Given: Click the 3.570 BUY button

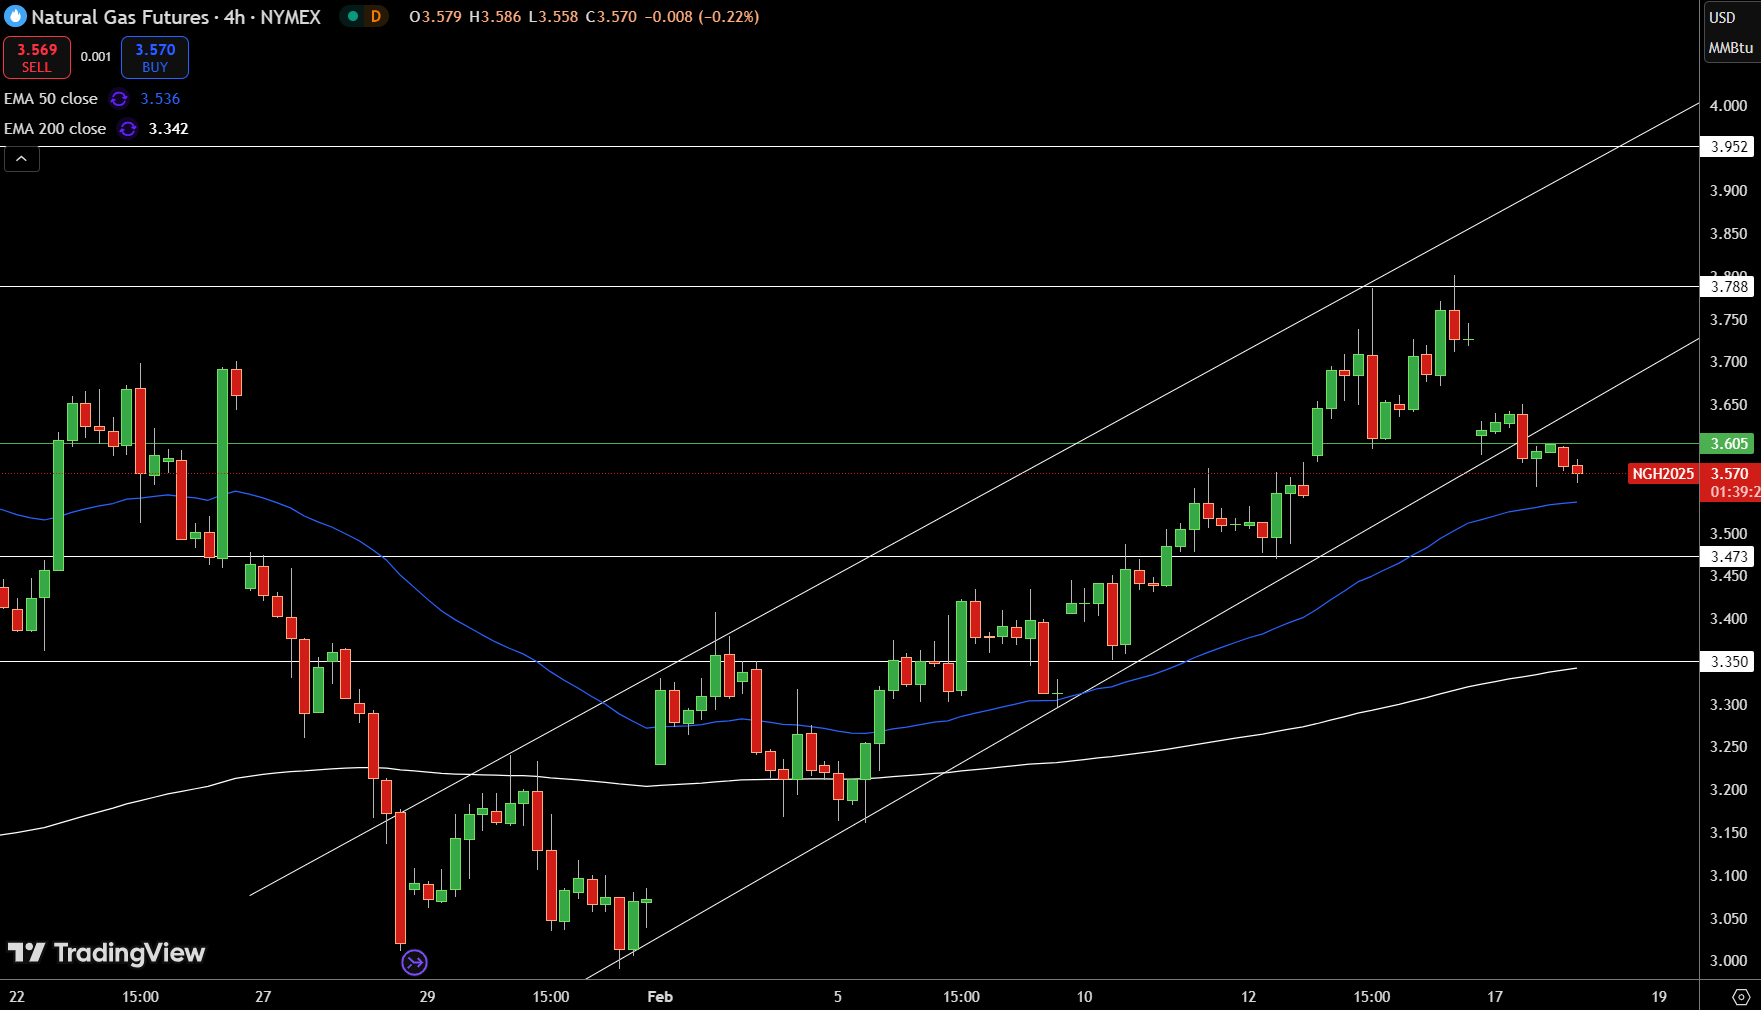Looking at the screenshot, I should (x=155, y=57).
